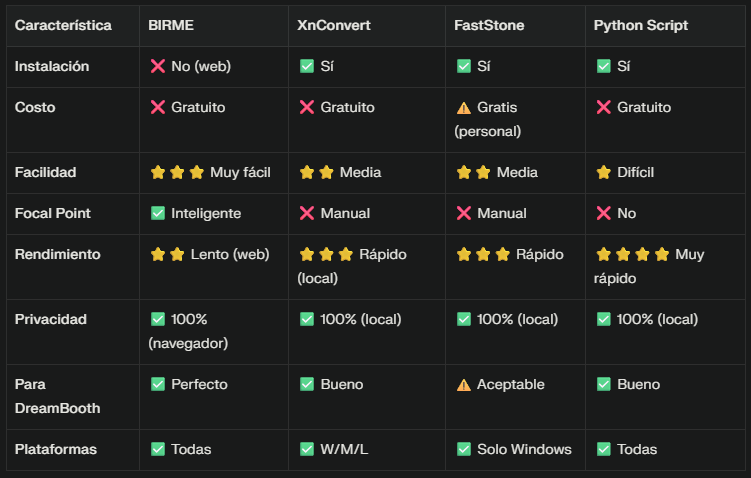Viewport: 751px width, 478px height.
Task: Click the "Privacidad" row label
Action: click(x=50, y=319)
